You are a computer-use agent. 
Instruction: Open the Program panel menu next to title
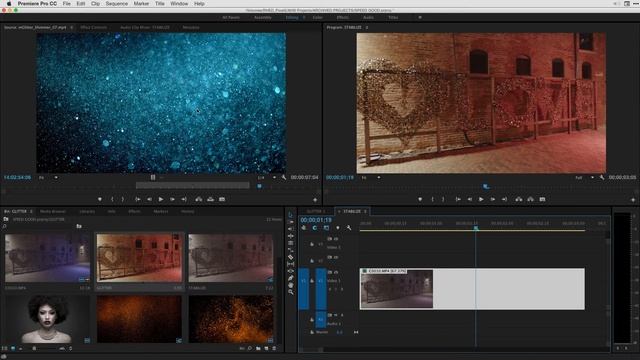[x=367, y=27]
